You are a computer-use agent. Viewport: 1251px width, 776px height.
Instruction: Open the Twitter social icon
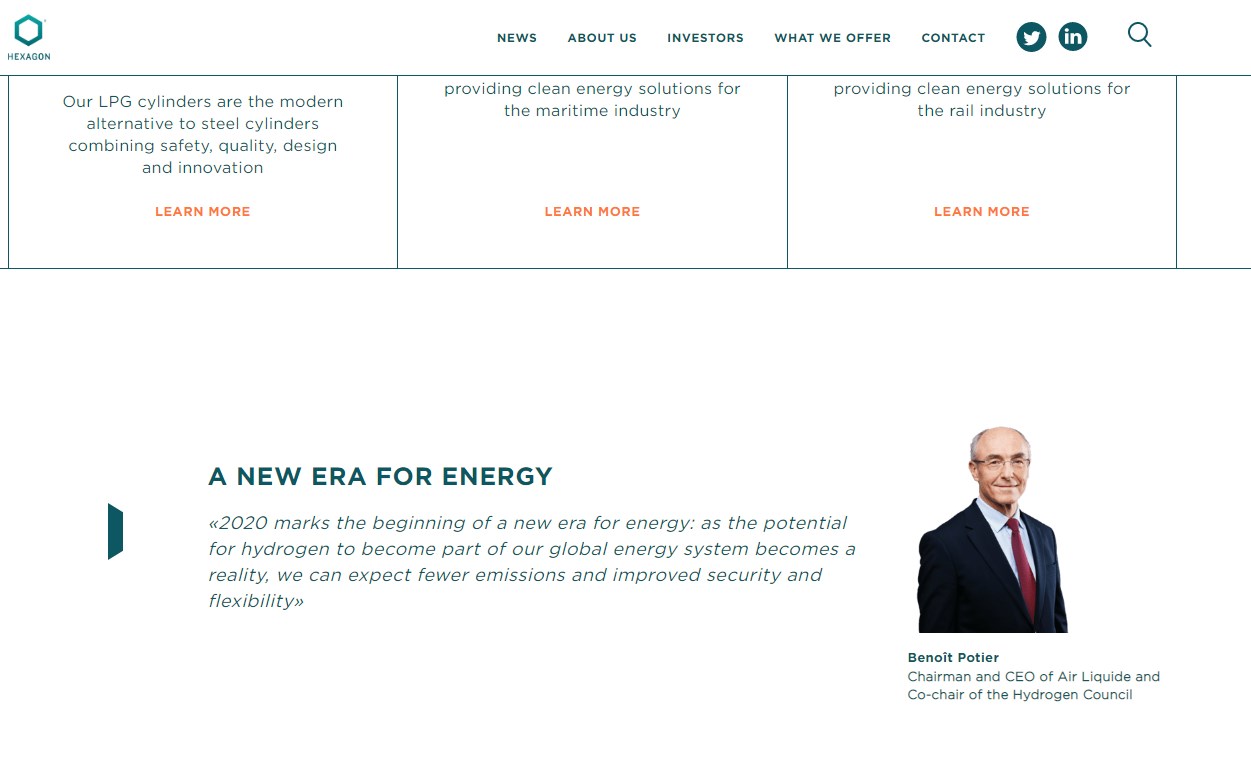pos(1031,37)
